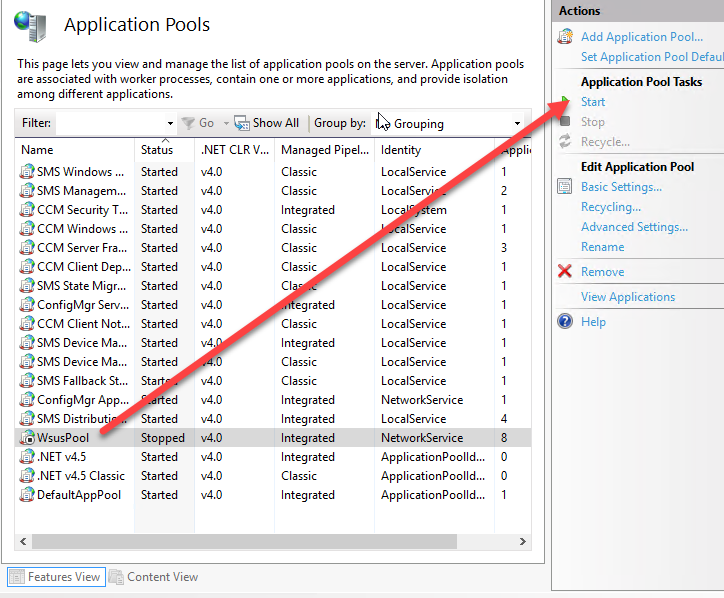The height and width of the screenshot is (598, 724).
Task: Open the Go button dropdown arrow
Action: (226, 123)
